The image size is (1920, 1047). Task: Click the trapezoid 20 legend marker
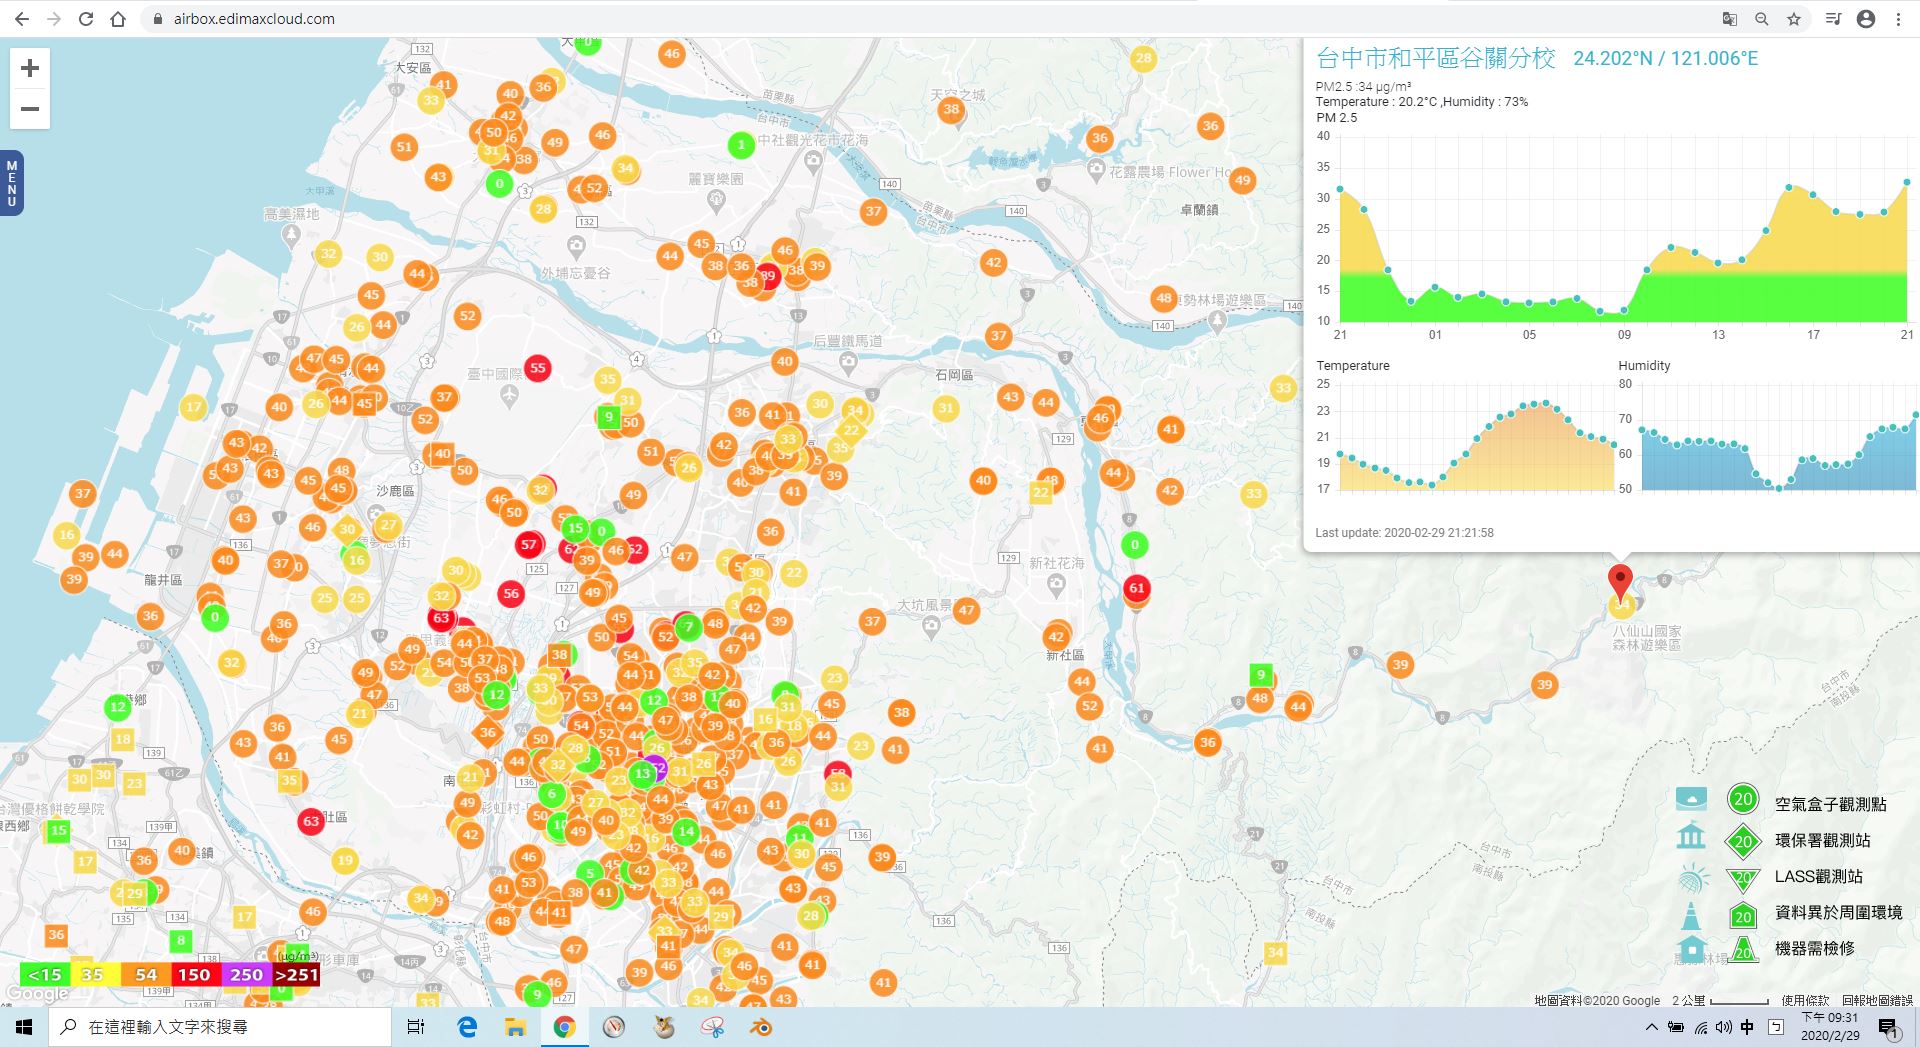[1743, 949]
